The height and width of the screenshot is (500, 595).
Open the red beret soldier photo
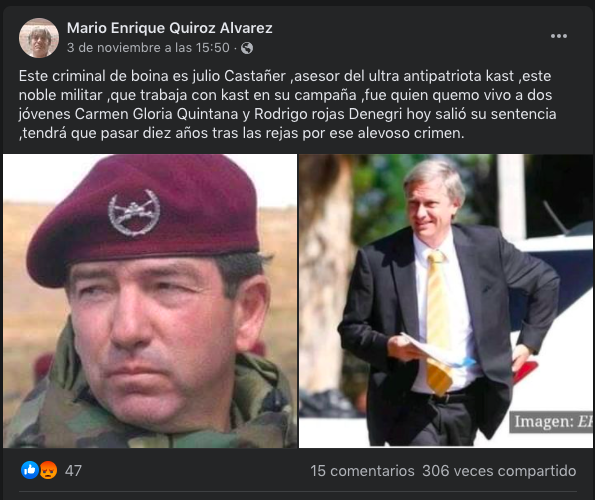coord(150,301)
